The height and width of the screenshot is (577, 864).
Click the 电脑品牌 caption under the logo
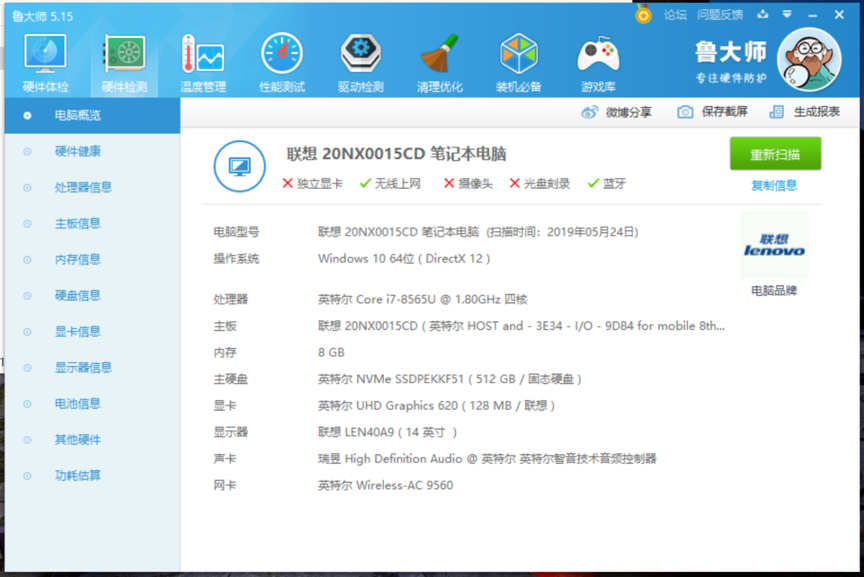point(774,291)
